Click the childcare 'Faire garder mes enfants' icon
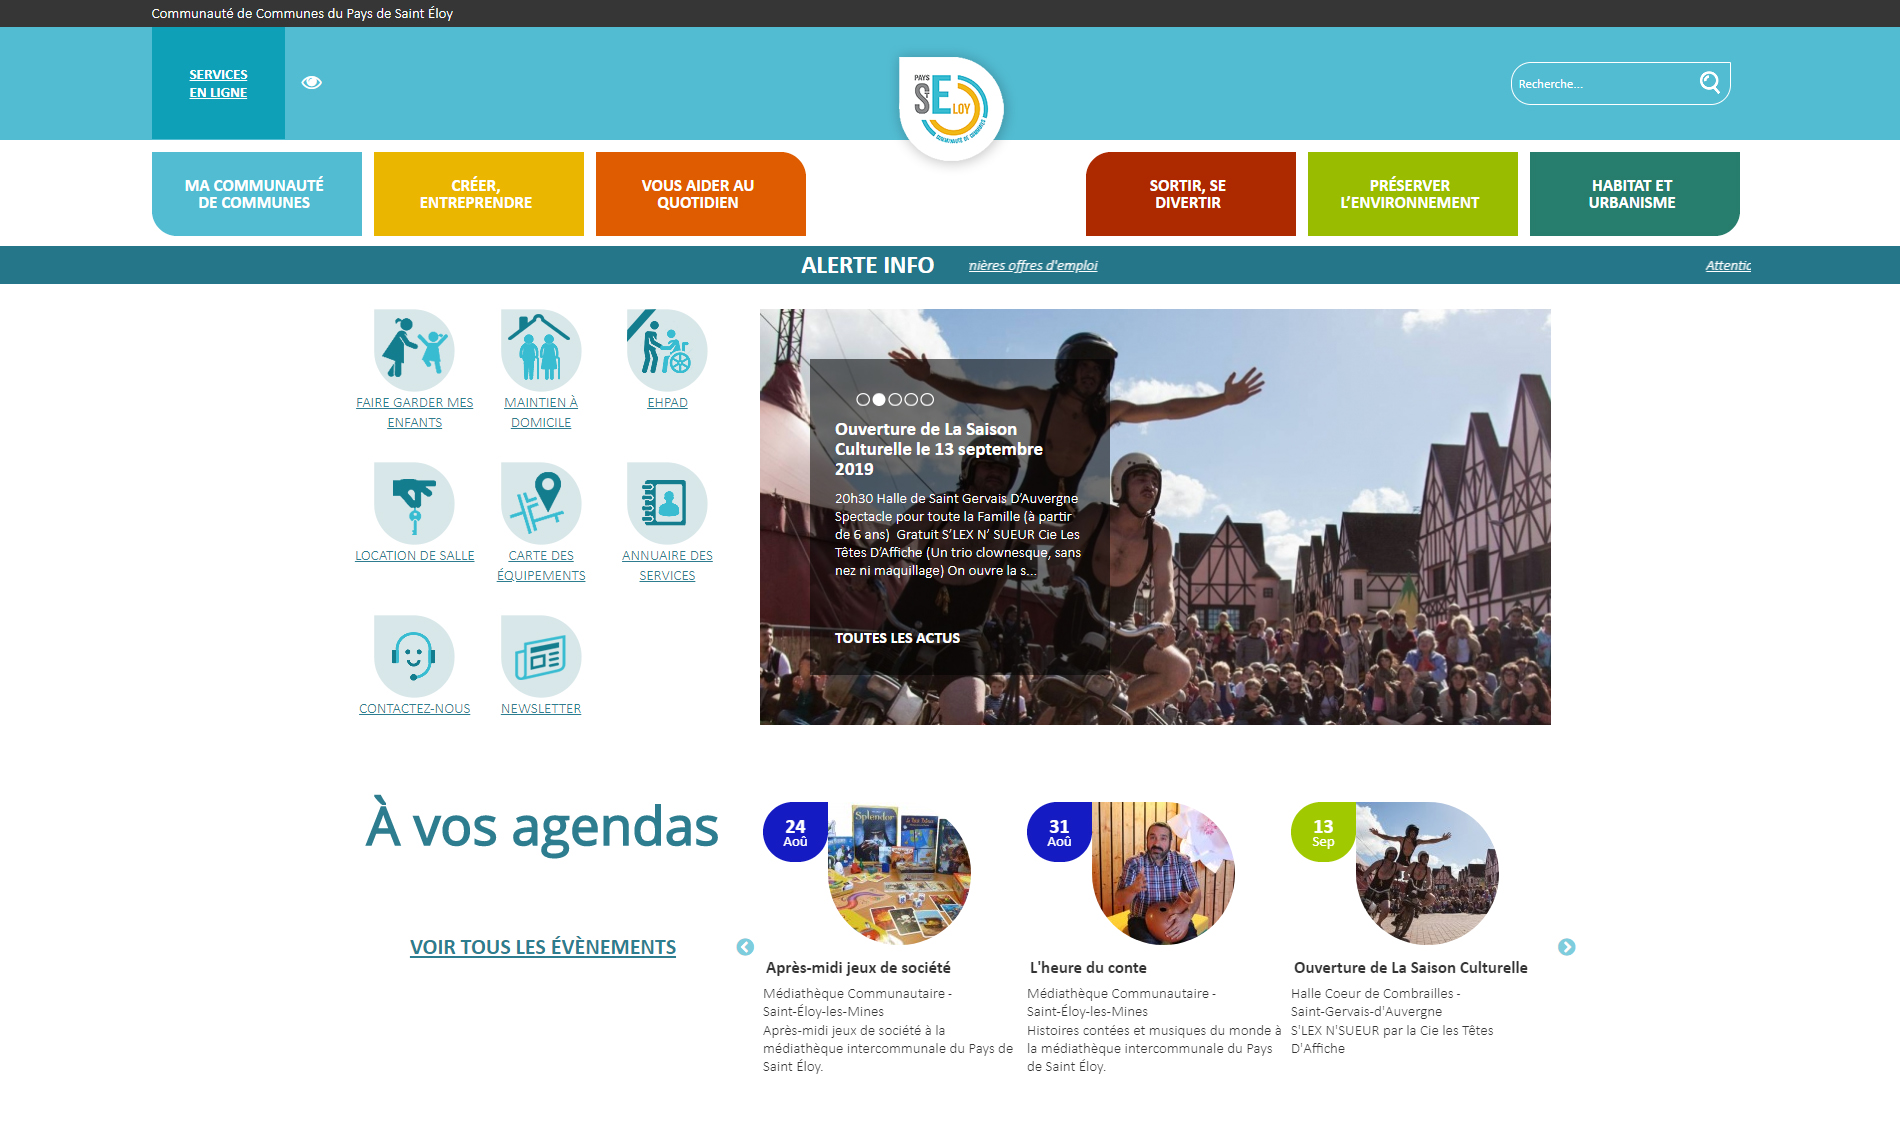The width and height of the screenshot is (1900, 1141). coord(414,350)
